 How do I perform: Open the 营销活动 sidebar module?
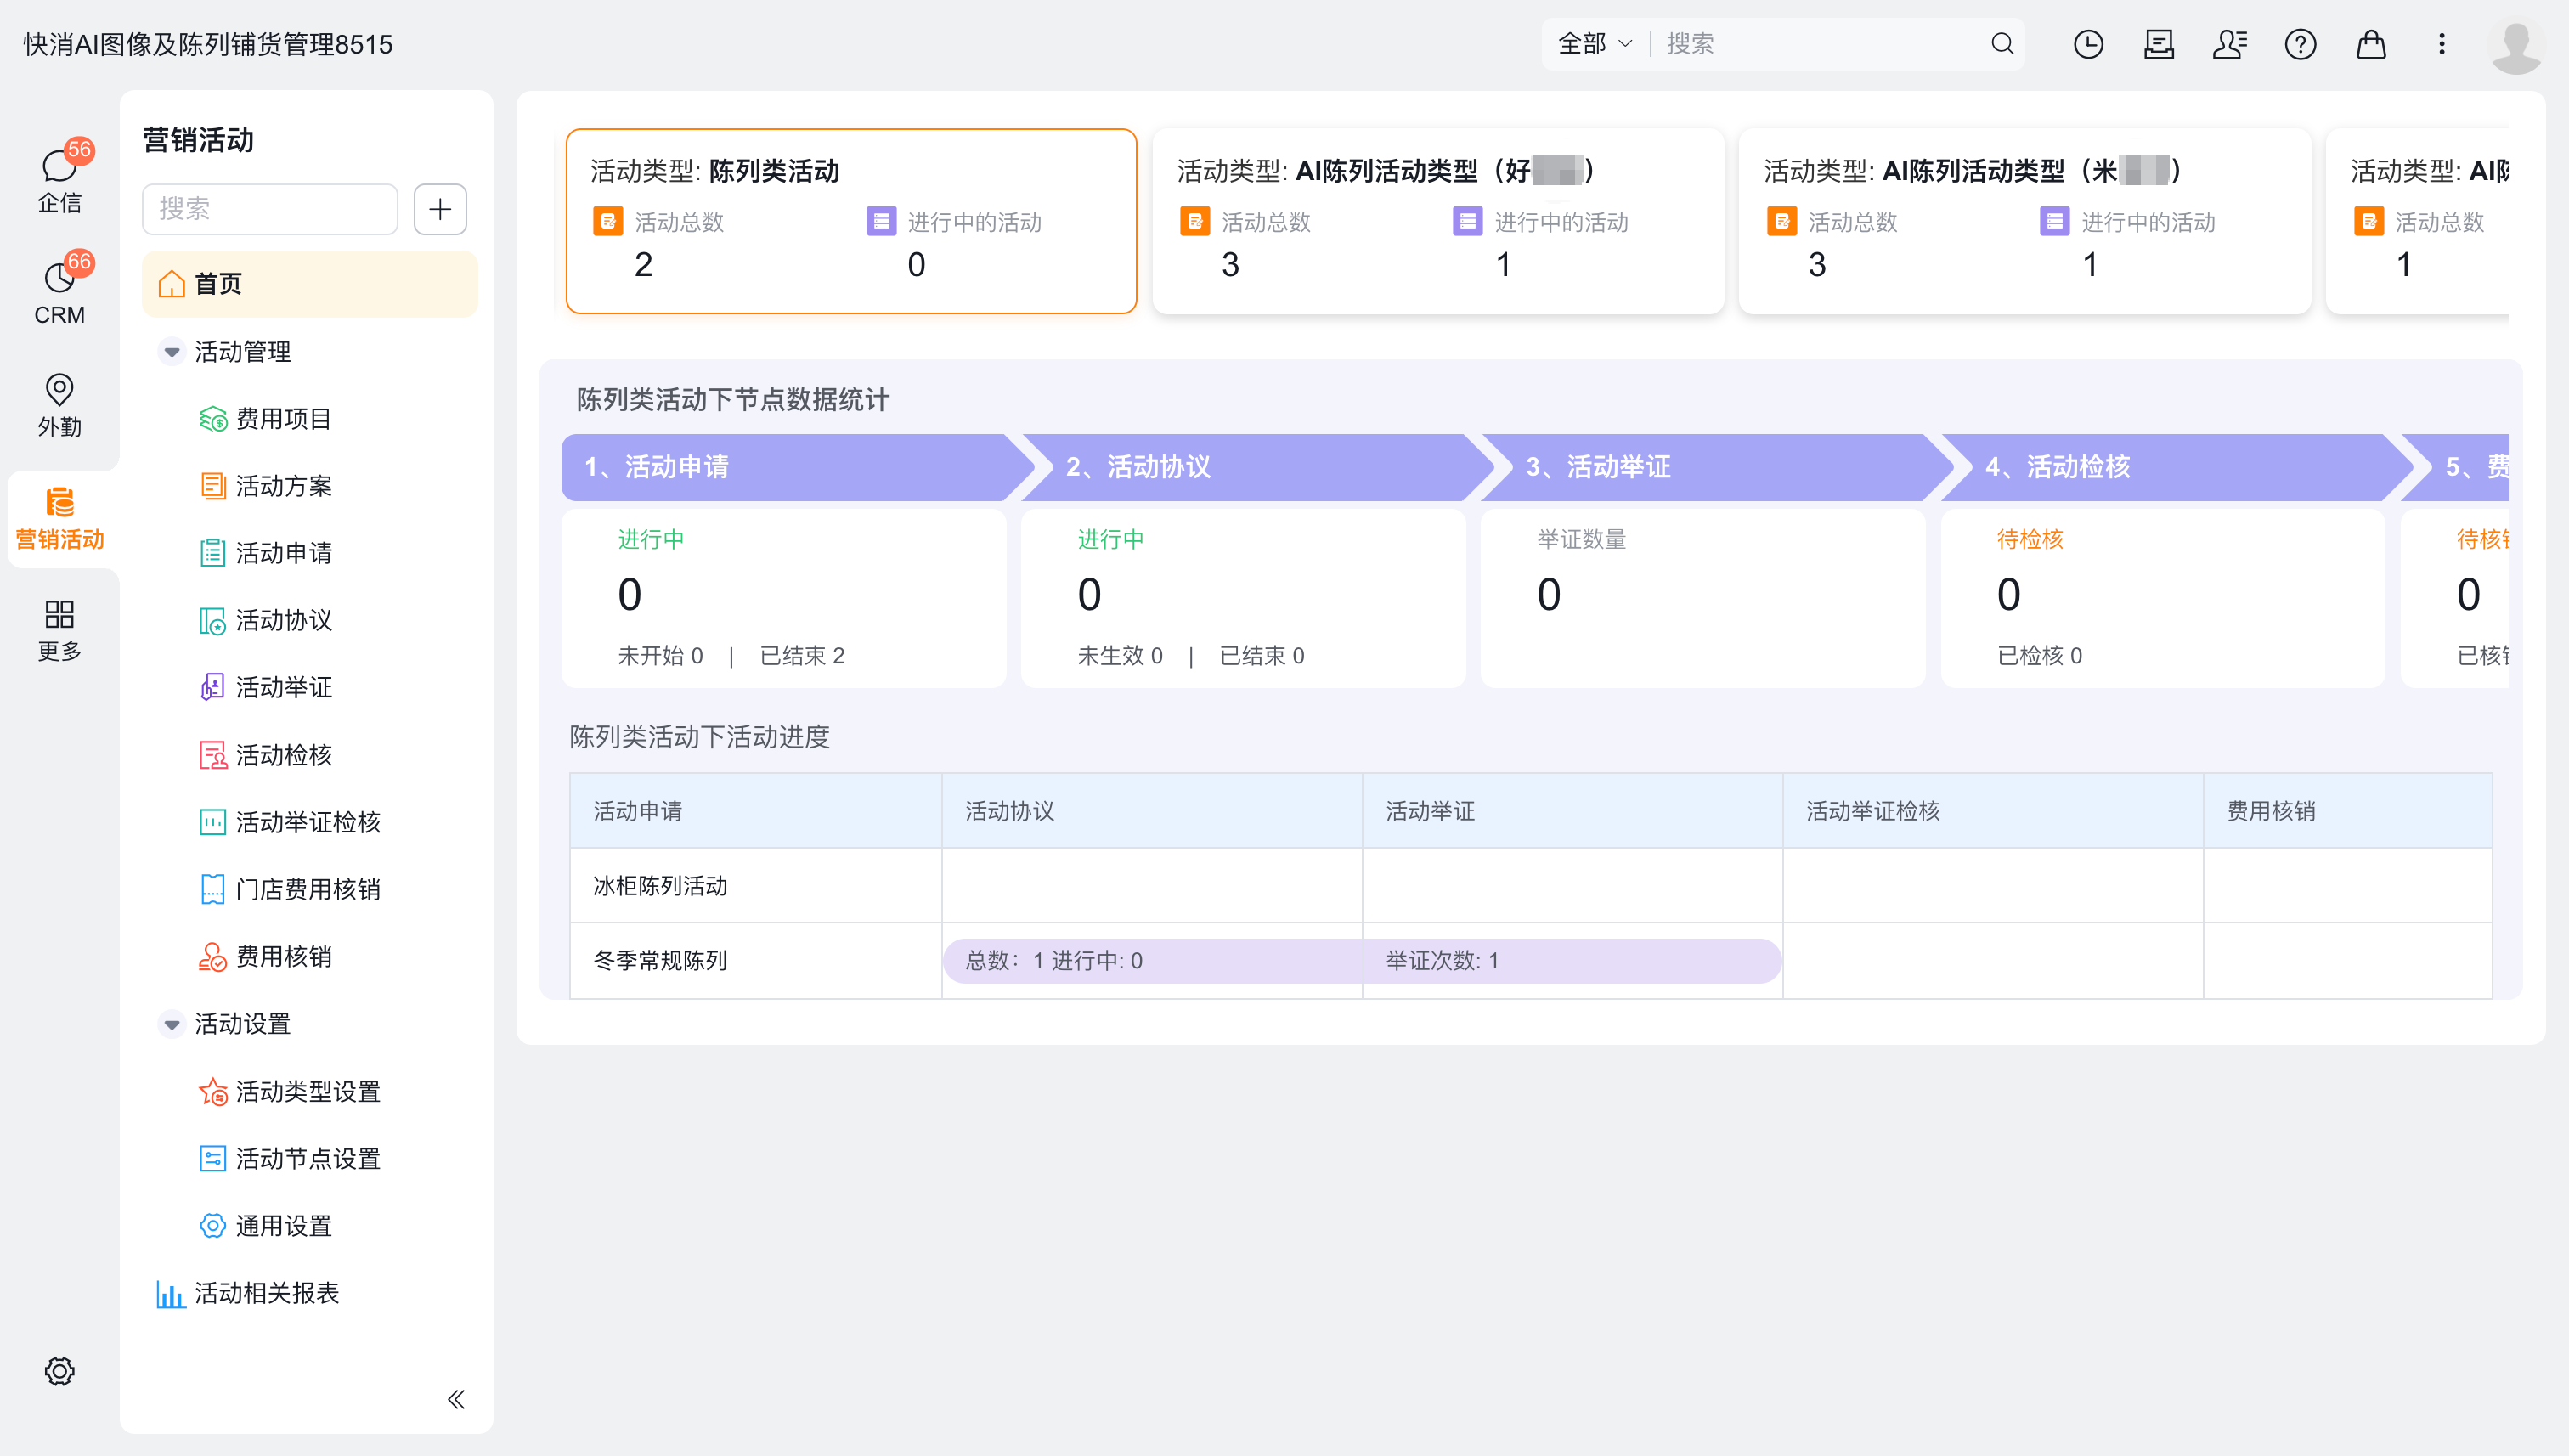(59, 518)
